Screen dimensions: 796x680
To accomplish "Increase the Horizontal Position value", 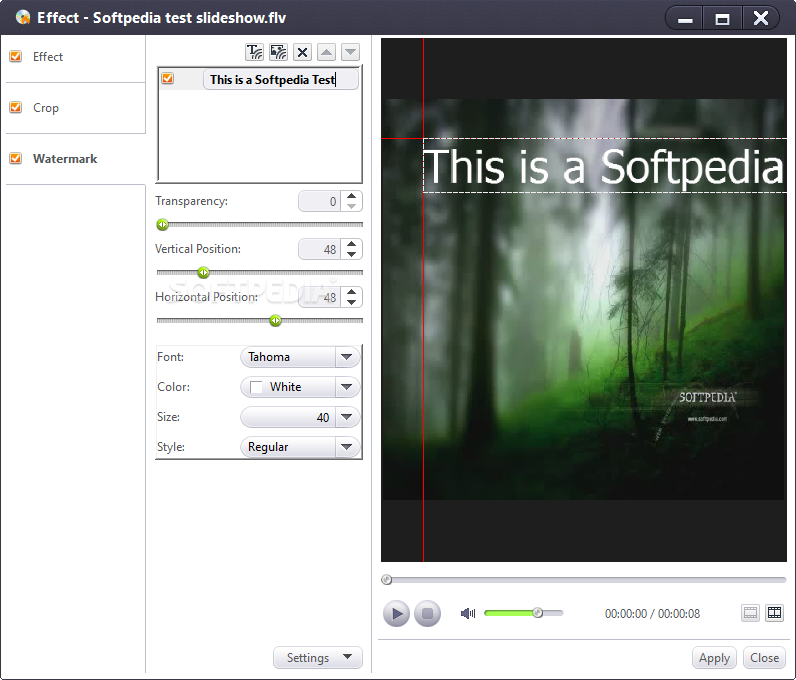I will coord(351,292).
